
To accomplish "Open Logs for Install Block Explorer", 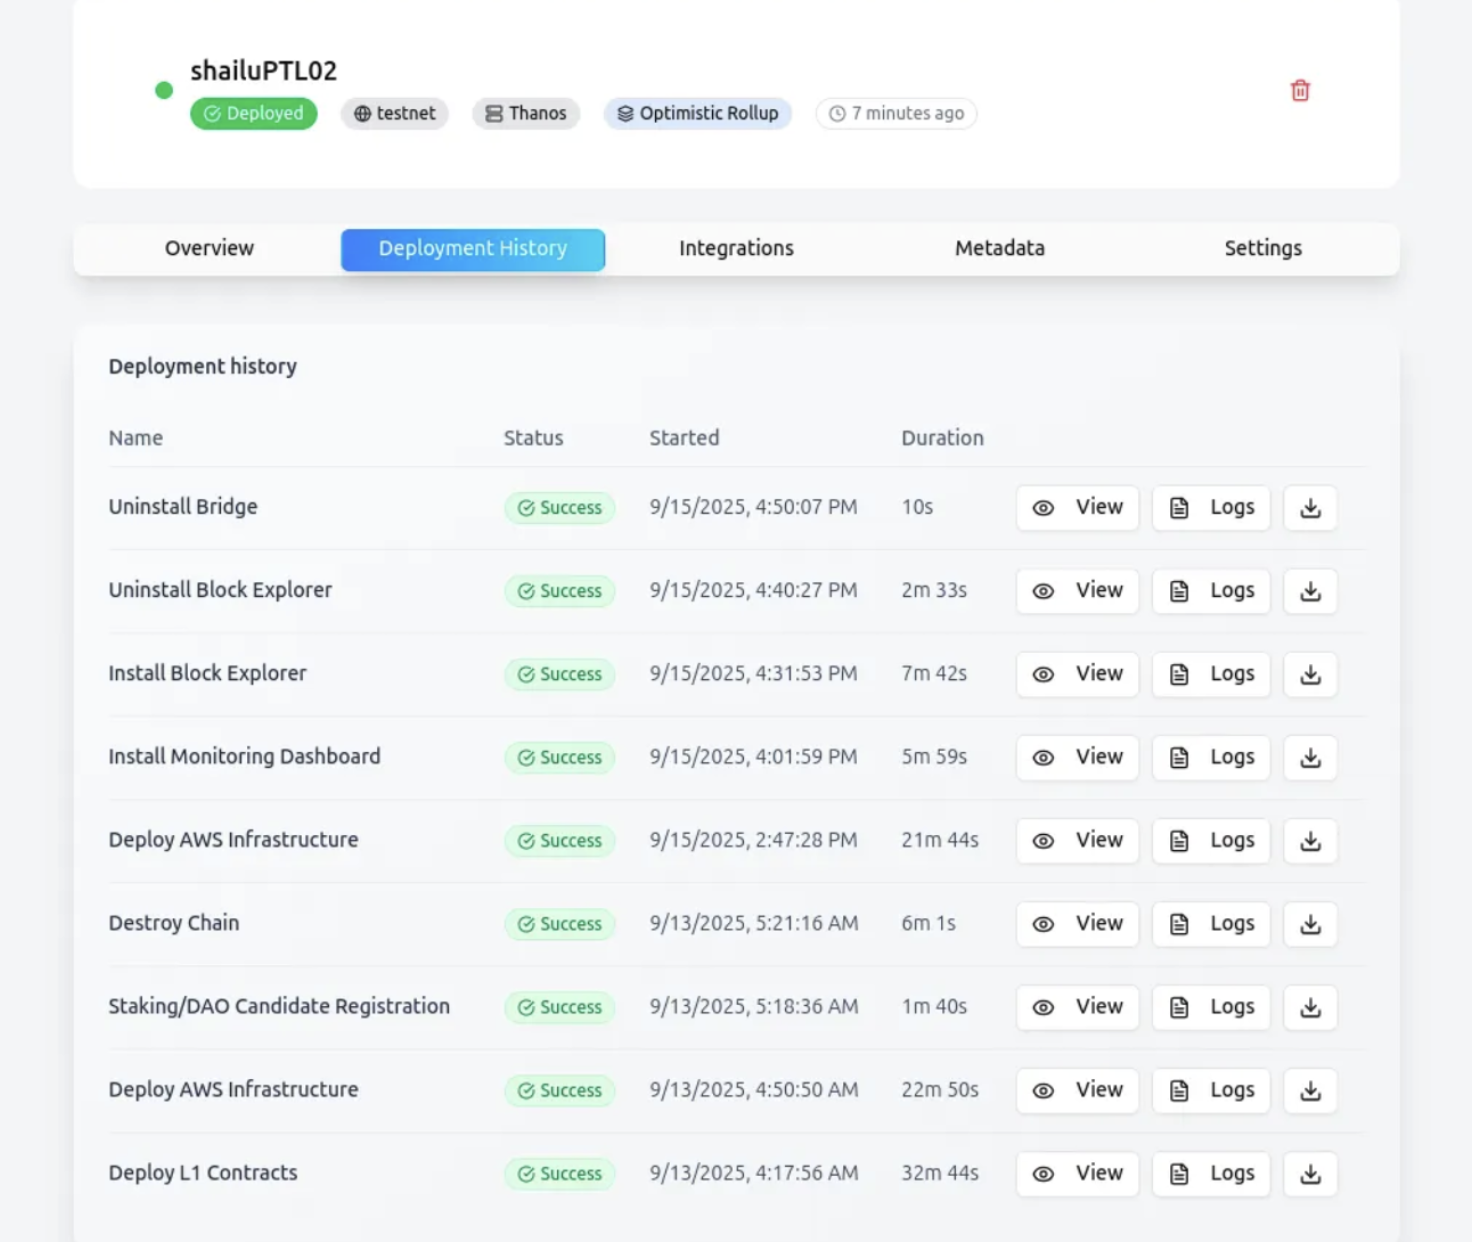I will 1211,674.
